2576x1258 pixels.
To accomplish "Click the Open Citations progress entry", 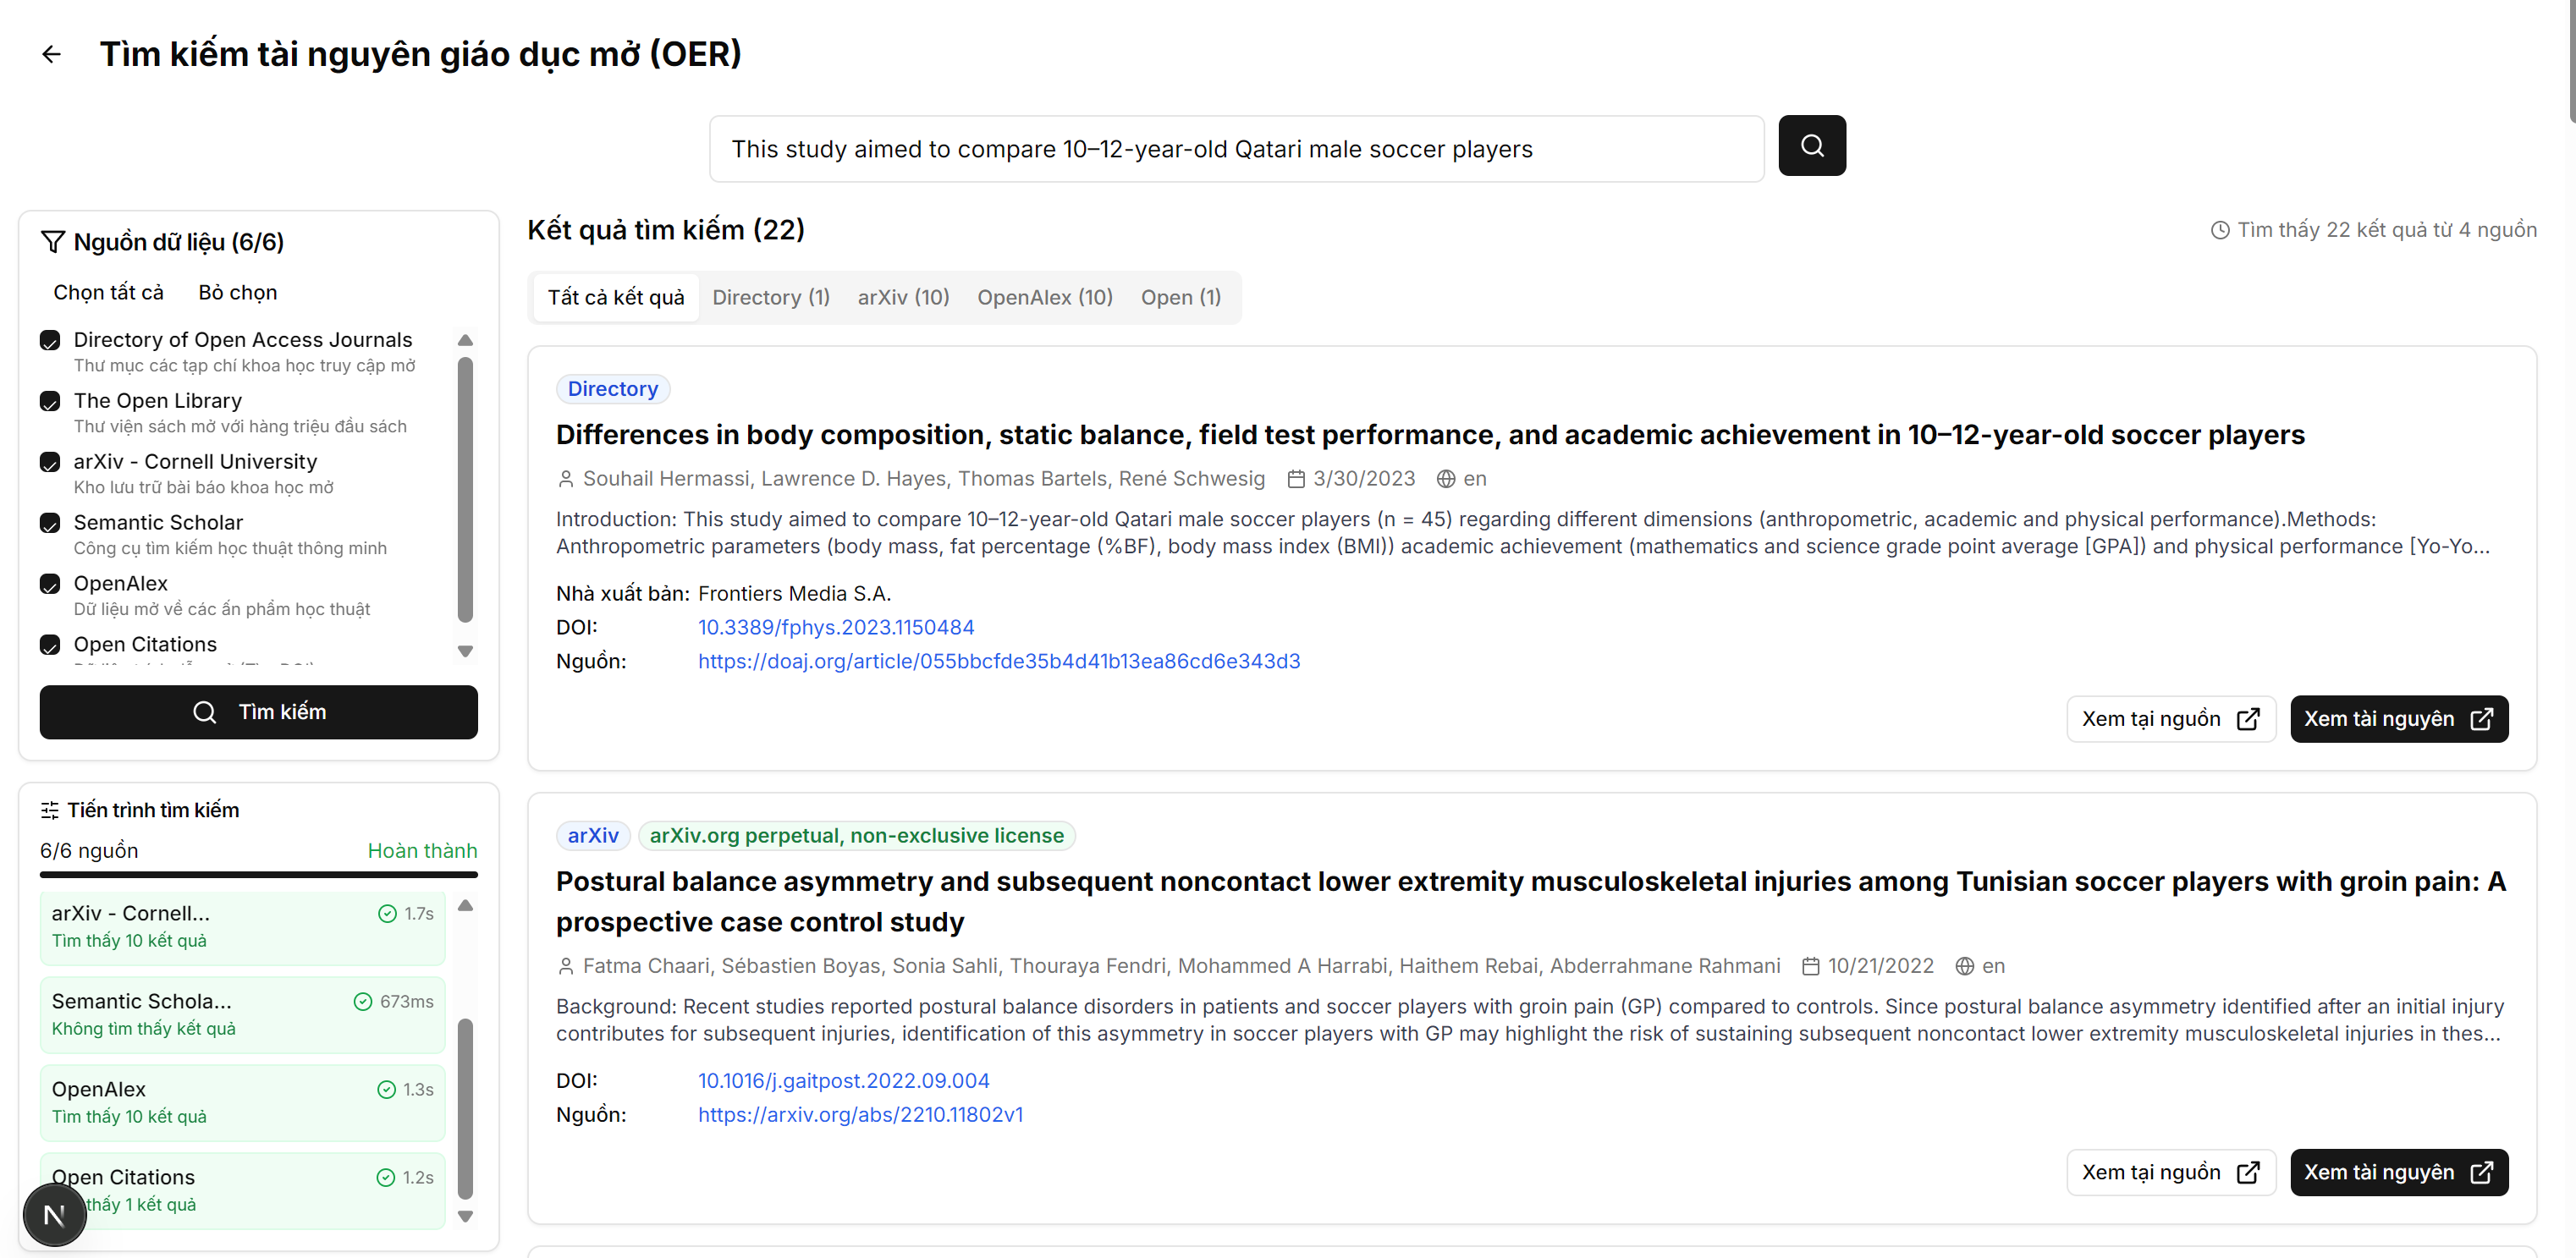I will tap(242, 1191).
